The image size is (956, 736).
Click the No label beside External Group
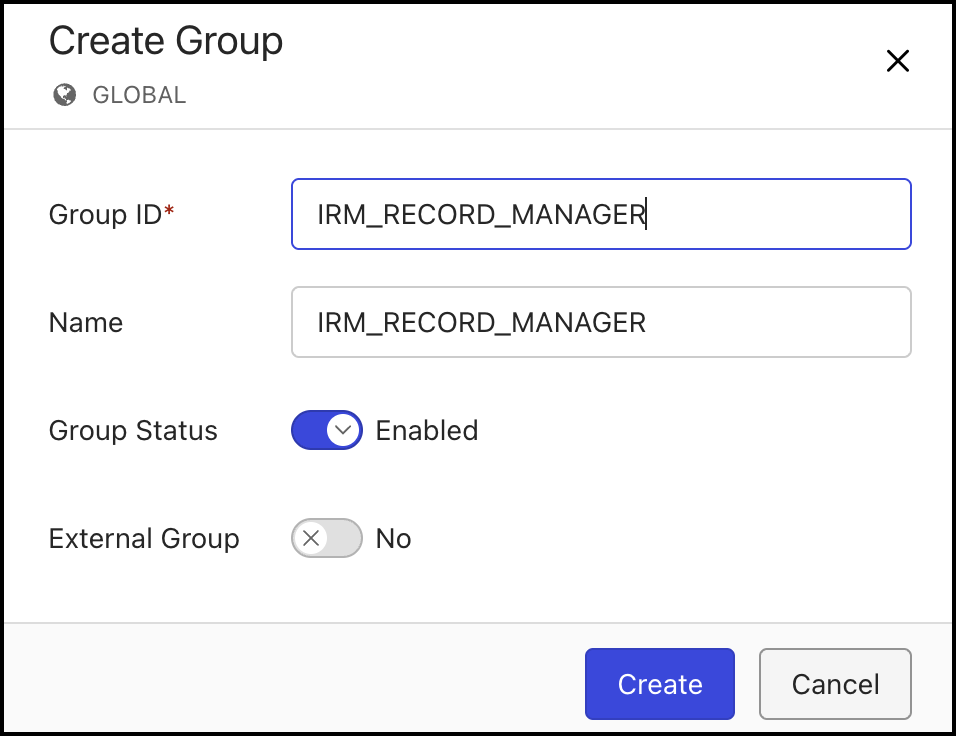pos(393,538)
